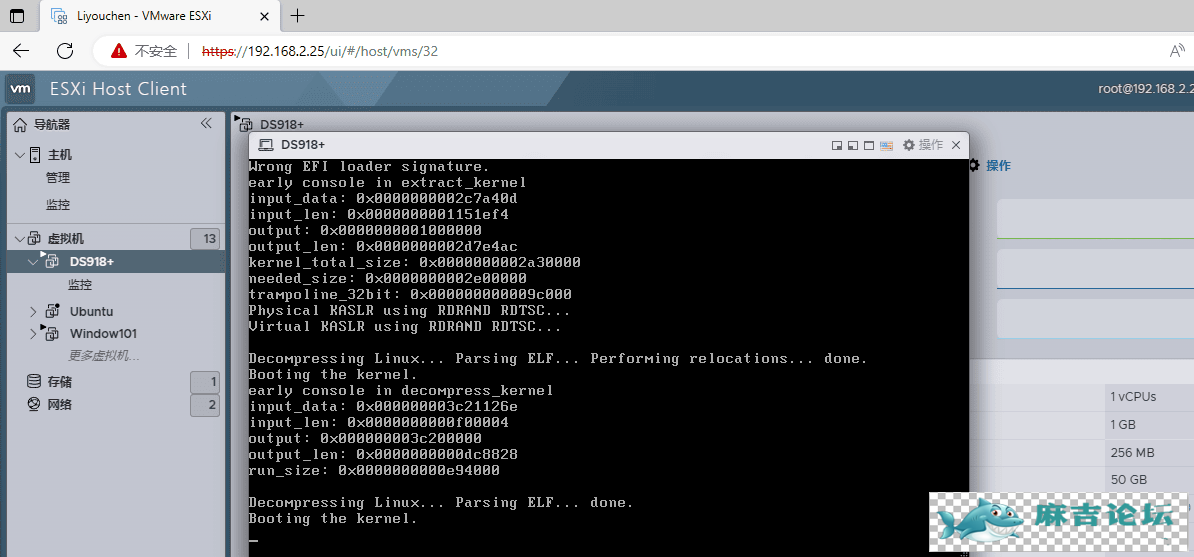Refresh the current page
Viewport: 1194px width, 557px height.
pos(65,51)
